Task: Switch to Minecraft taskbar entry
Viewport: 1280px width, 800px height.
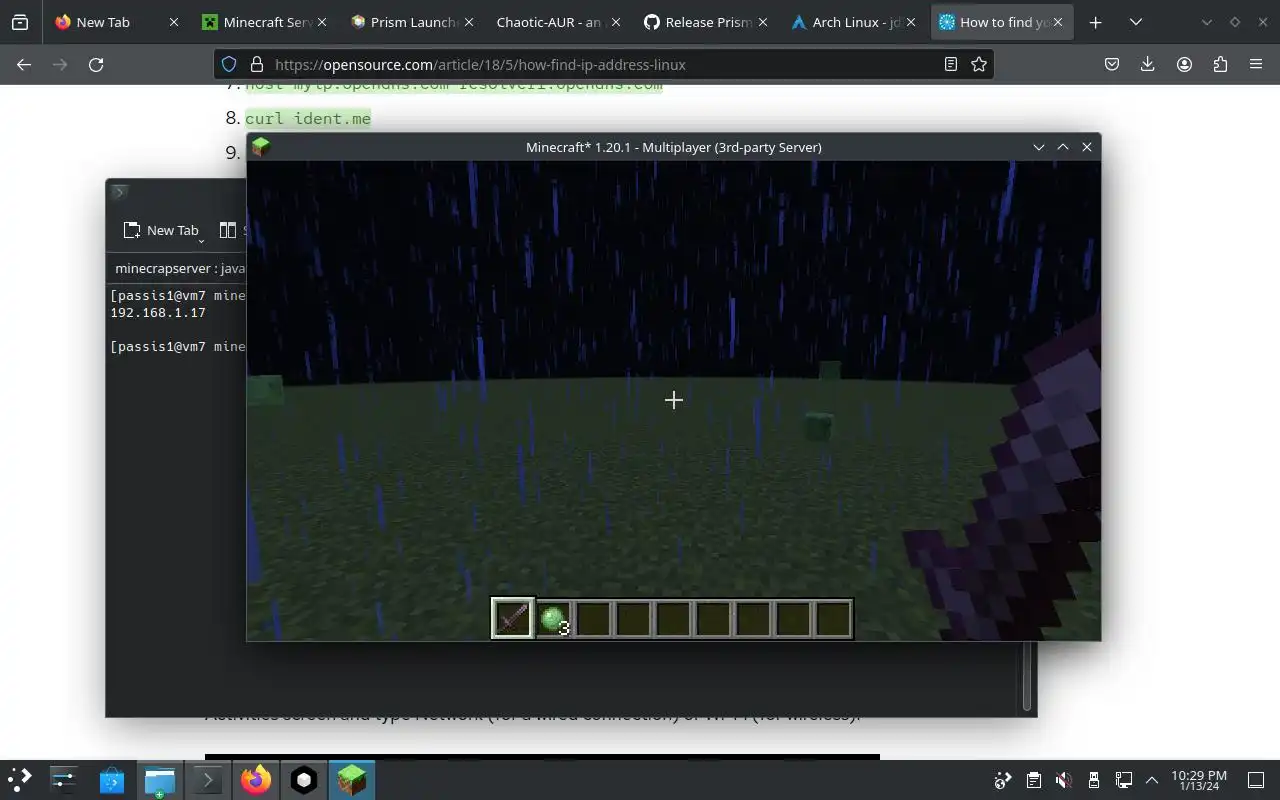Action: [352, 779]
